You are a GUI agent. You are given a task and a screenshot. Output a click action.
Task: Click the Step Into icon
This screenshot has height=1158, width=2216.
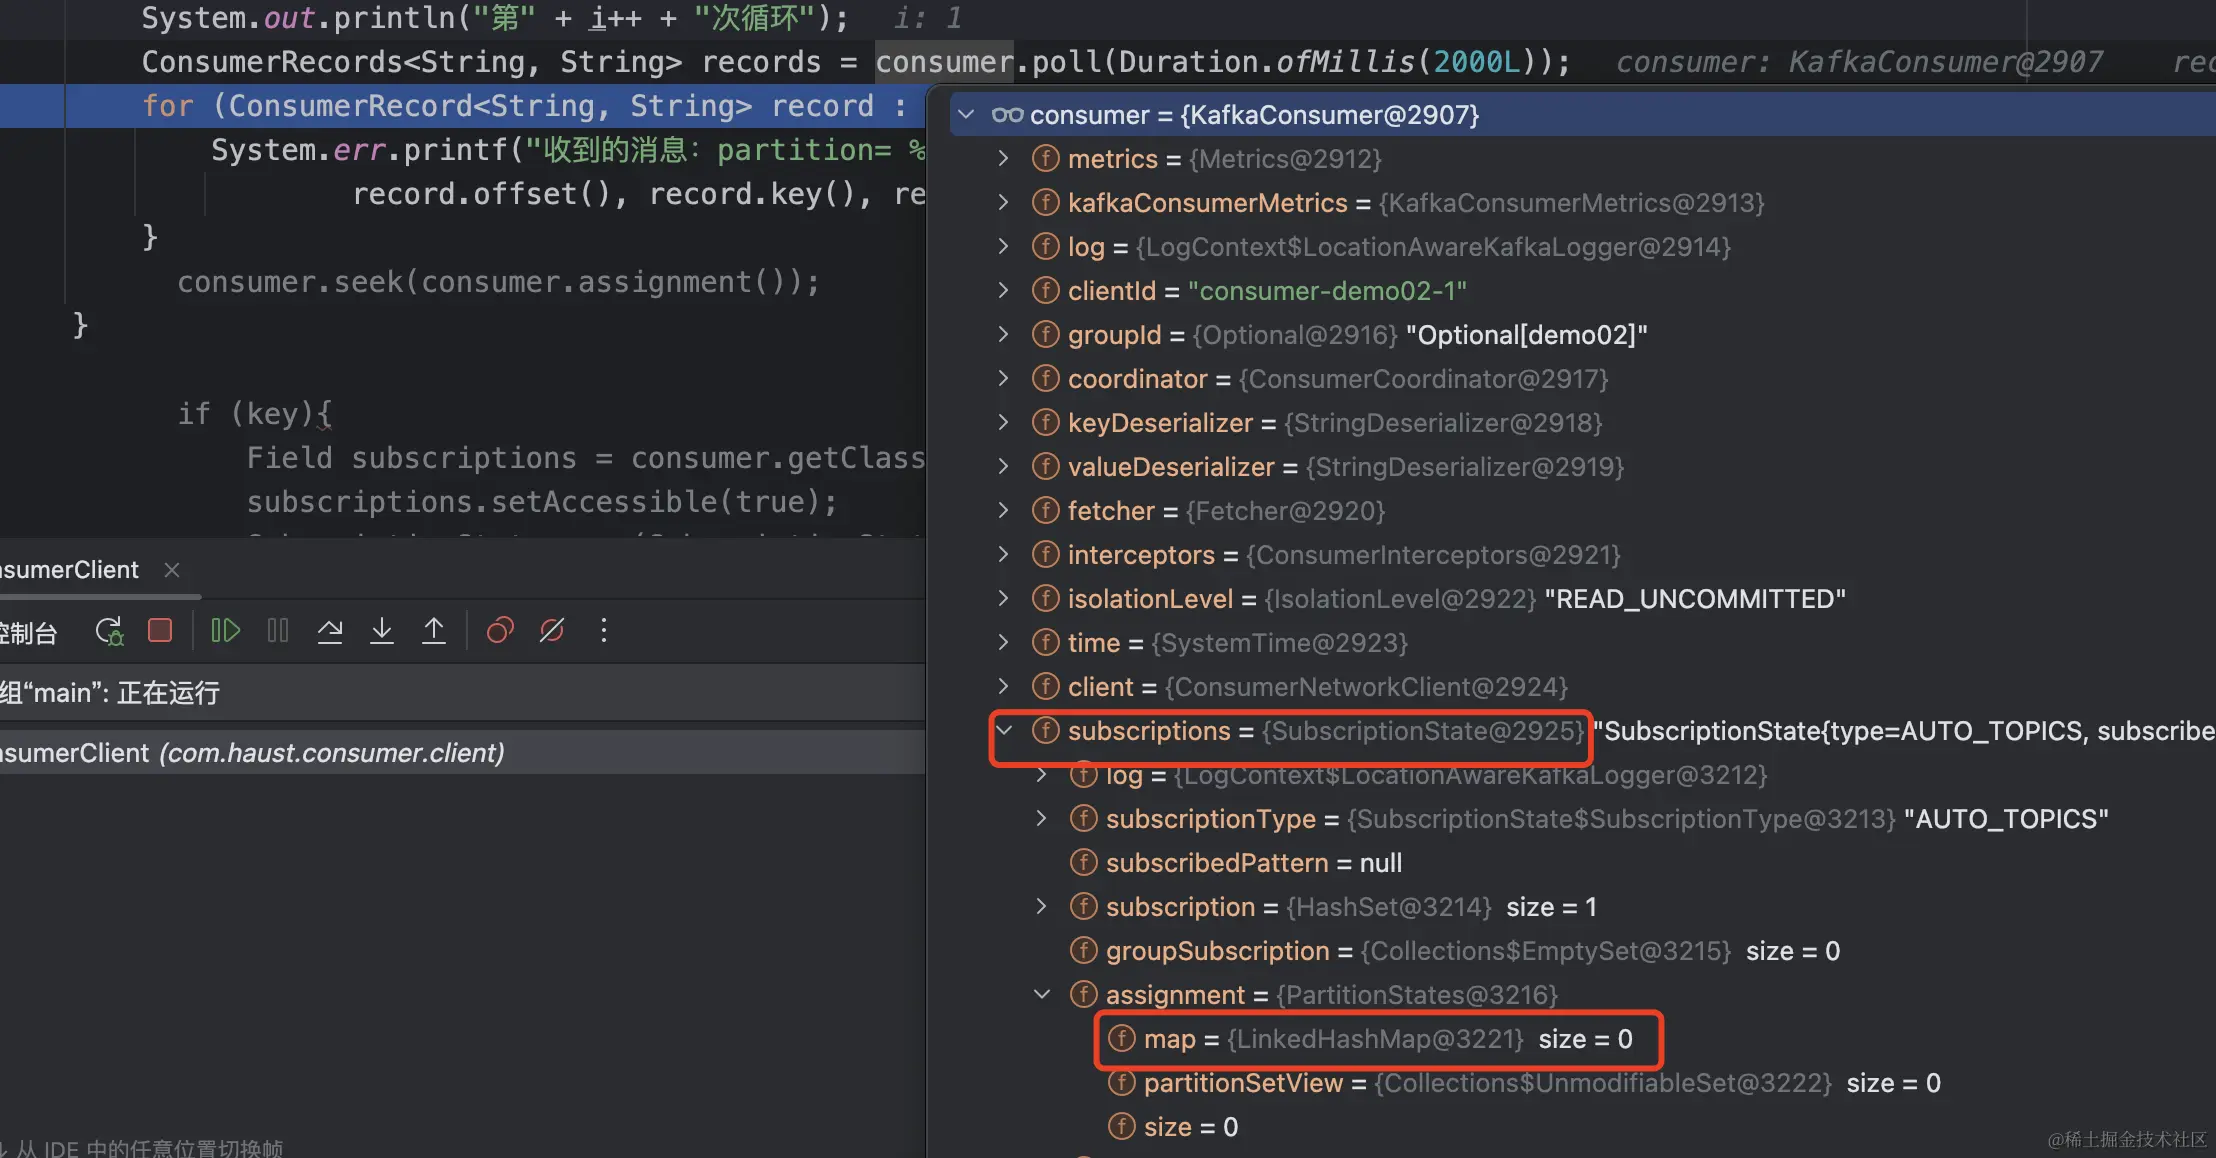[382, 631]
